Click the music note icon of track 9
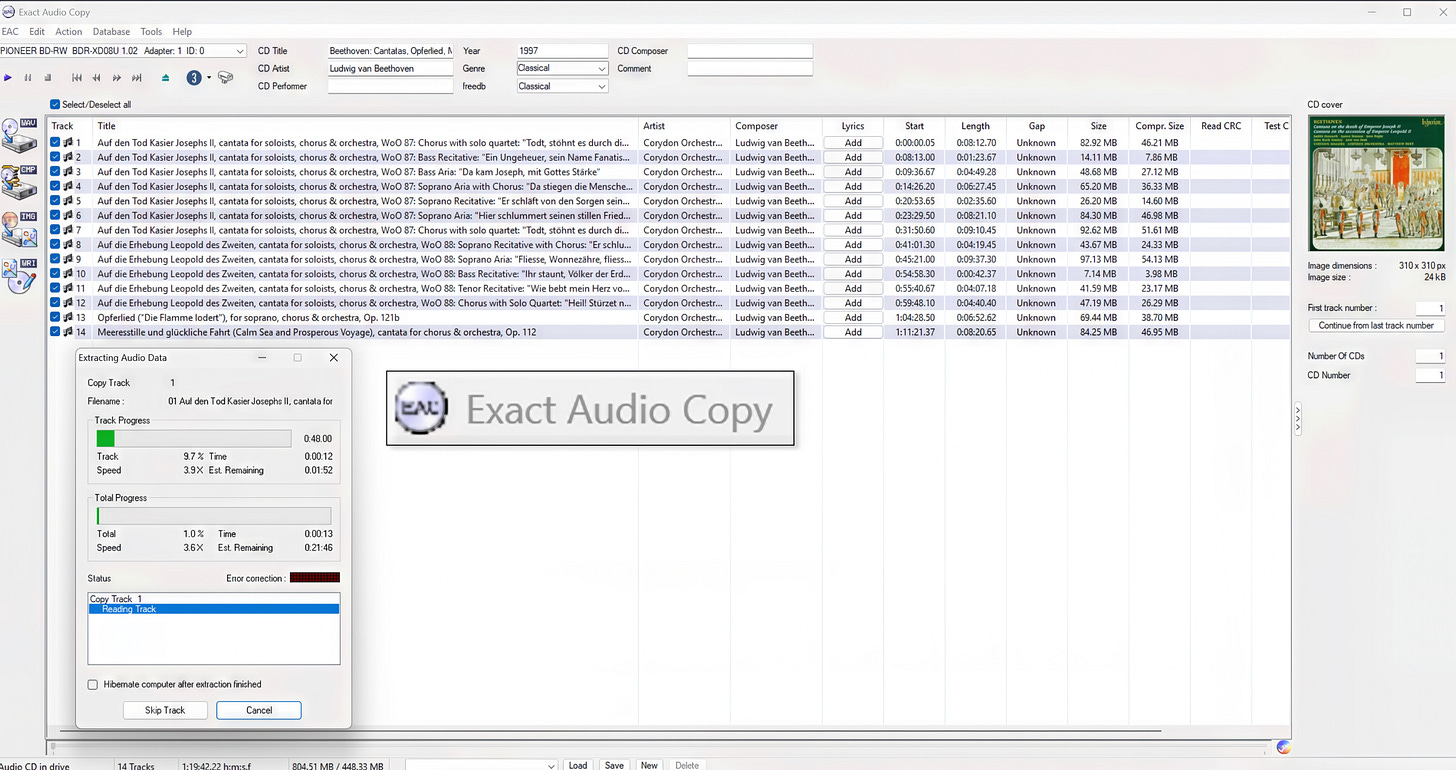Viewport: 1456px width, 770px height. 68,259
